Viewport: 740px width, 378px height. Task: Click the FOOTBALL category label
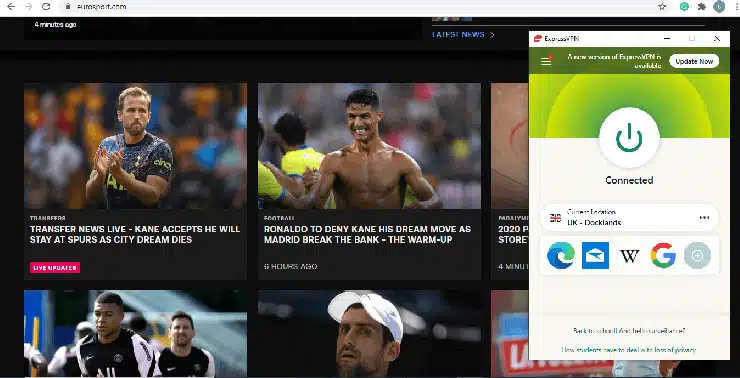click(x=279, y=218)
